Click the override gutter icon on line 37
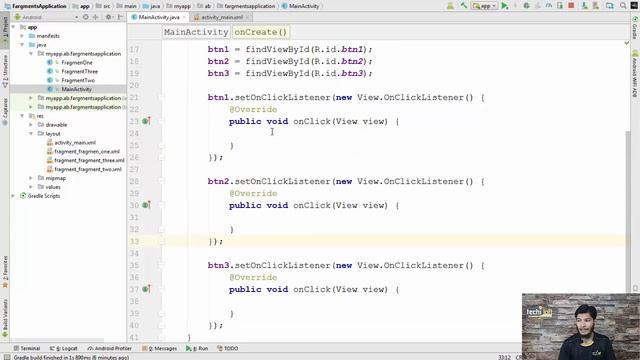The height and width of the screenshot is (360, 640). click(x=147, y=289)
